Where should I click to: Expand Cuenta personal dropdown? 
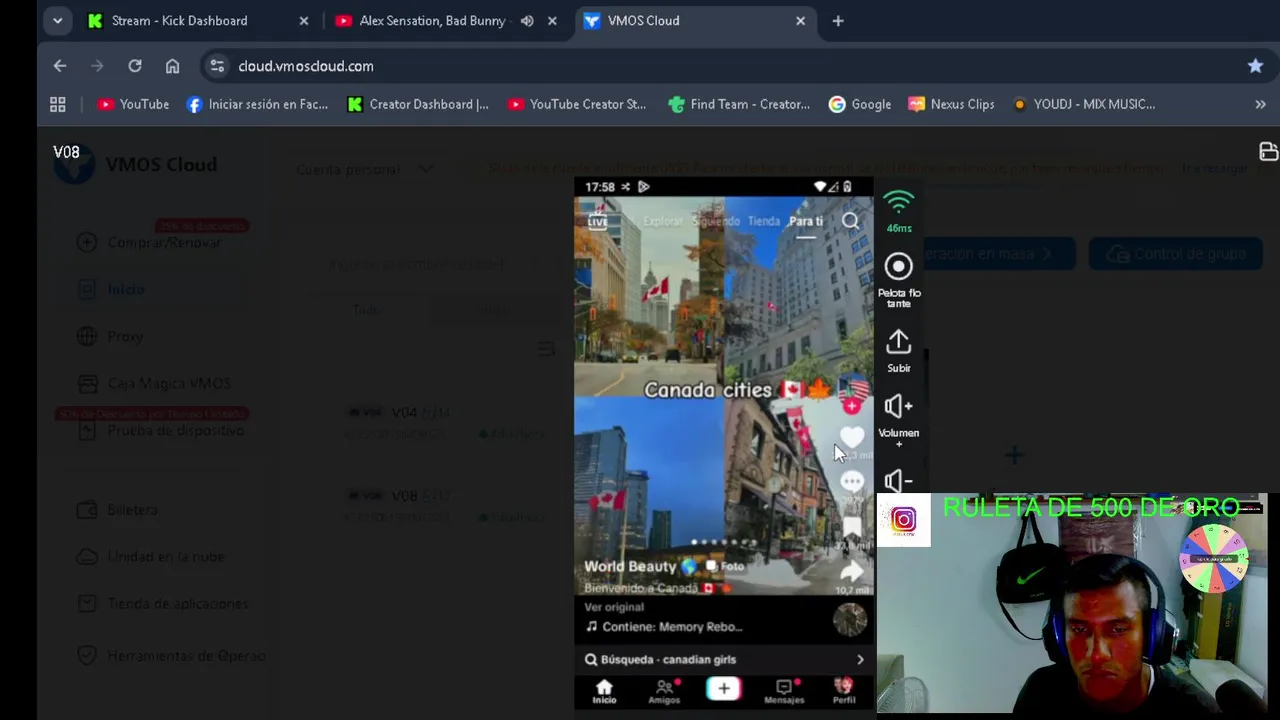pos(365,169)
